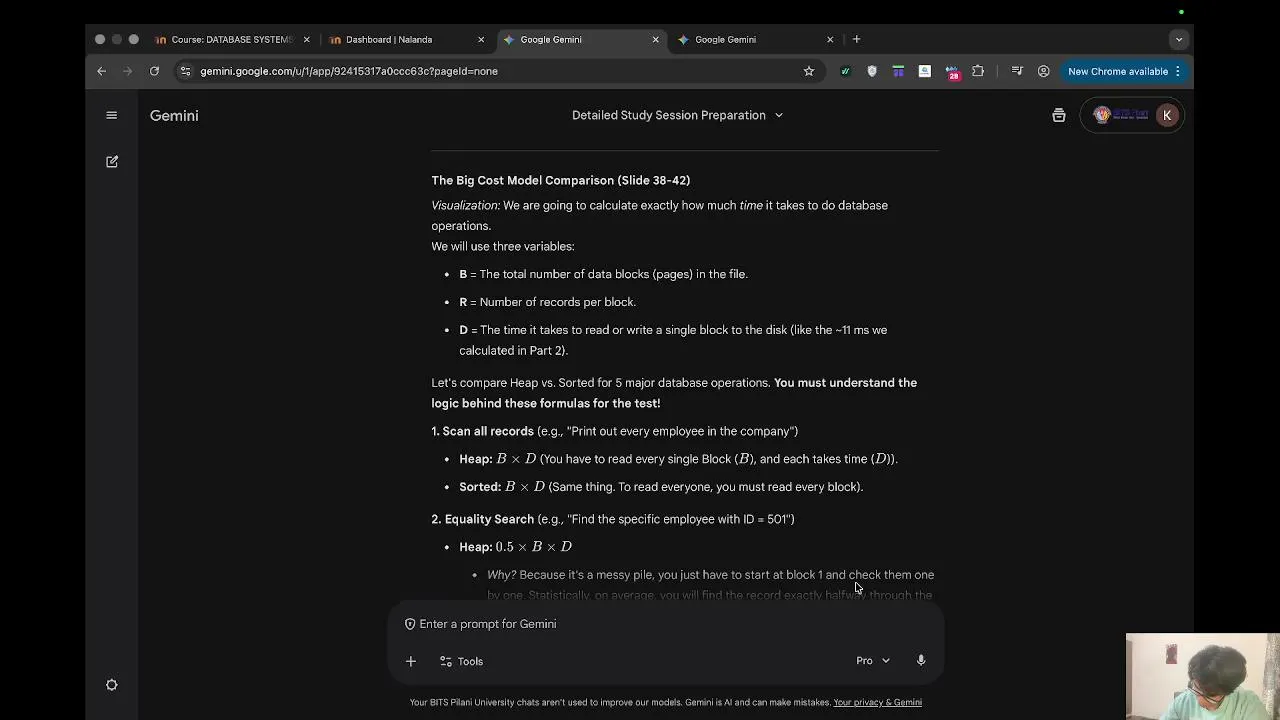Image resolution: width=1280 pixels, height=720 pixels.
Task: Click bullet 'R = Number of records per block'
Action: [x=547, y=302]
